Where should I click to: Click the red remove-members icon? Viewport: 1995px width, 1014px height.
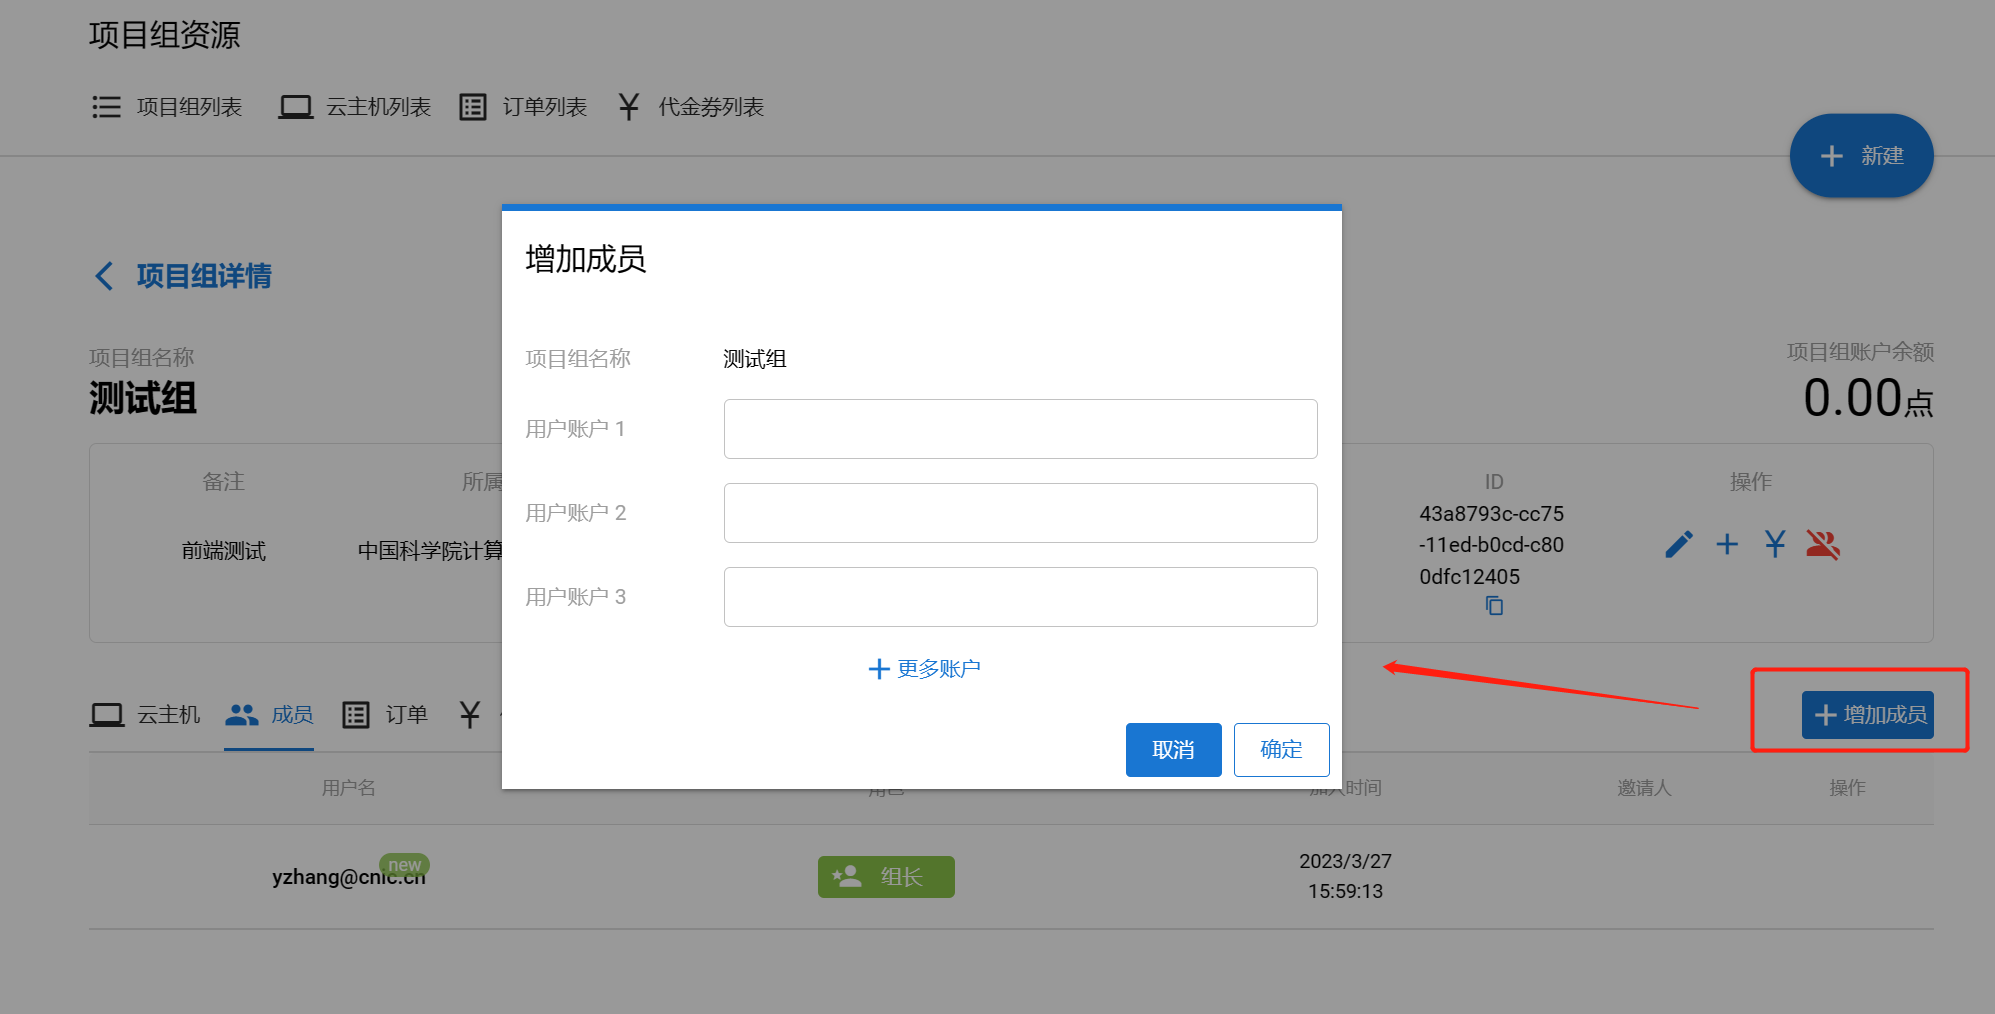[x=1823, y=544]
